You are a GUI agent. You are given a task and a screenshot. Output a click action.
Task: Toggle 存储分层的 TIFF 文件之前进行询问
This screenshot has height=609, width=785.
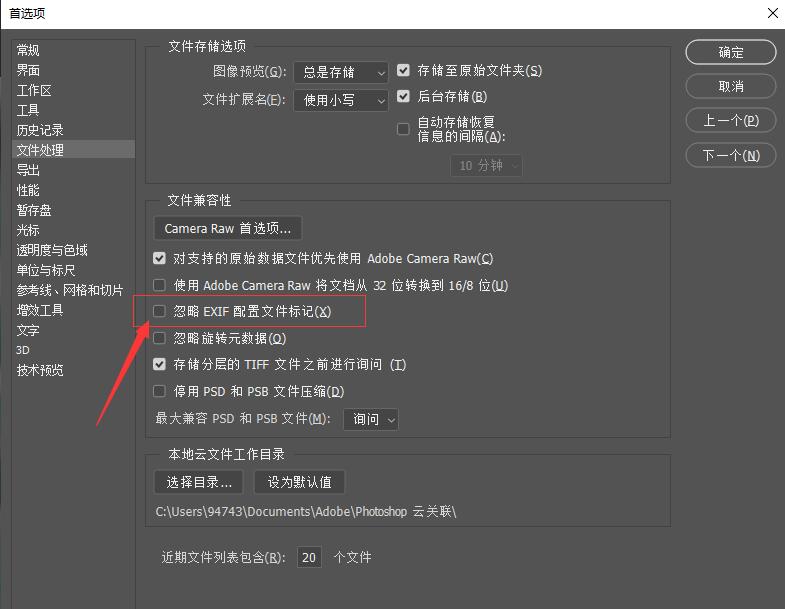pos(159,364)
